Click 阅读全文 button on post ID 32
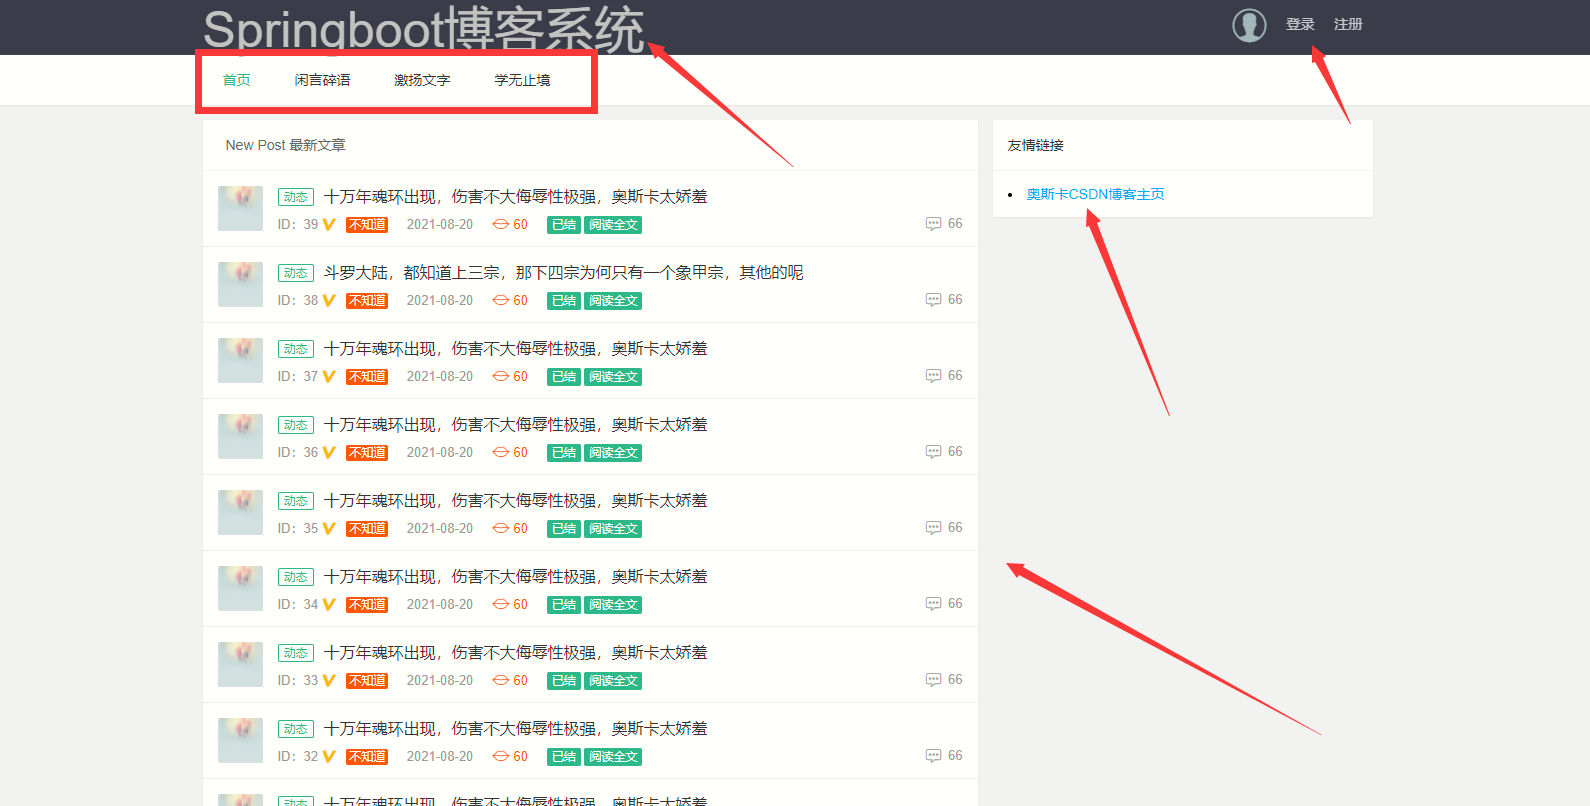This screenshot has width=1590, height=806. pyautogui.click(x=613, y=757)
